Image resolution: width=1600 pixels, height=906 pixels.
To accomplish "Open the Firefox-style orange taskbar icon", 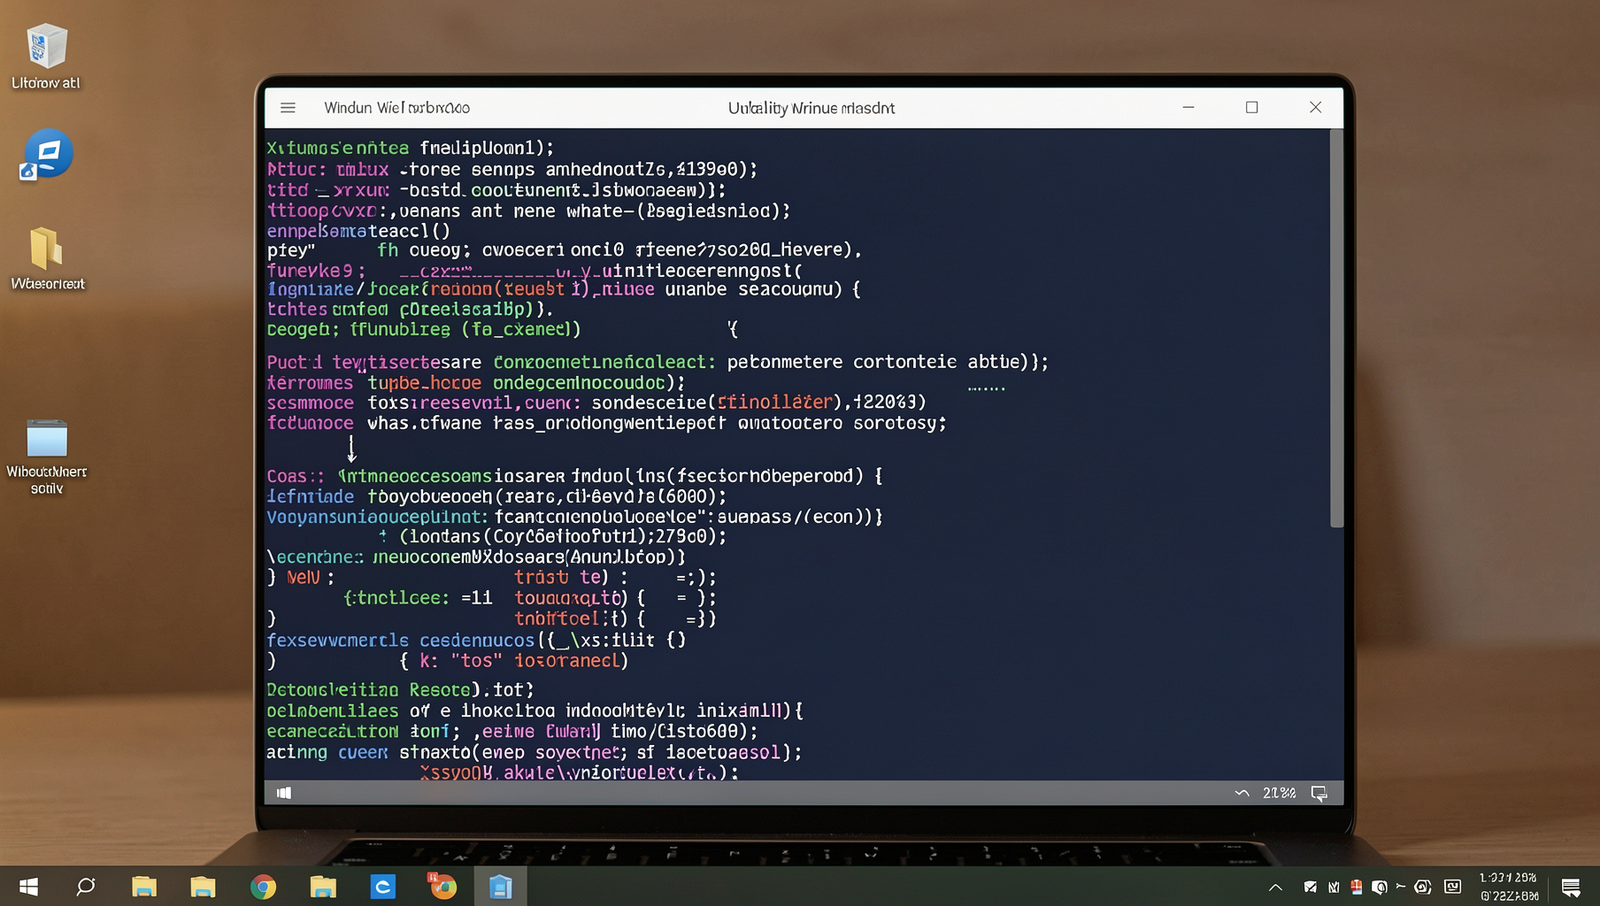I will click(442, 886).
